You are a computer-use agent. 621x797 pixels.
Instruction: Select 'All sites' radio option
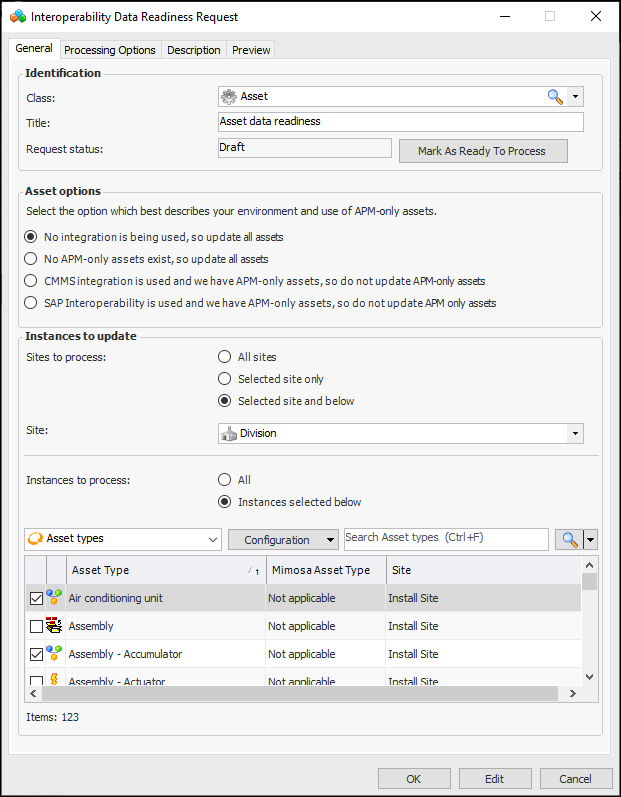225,357
